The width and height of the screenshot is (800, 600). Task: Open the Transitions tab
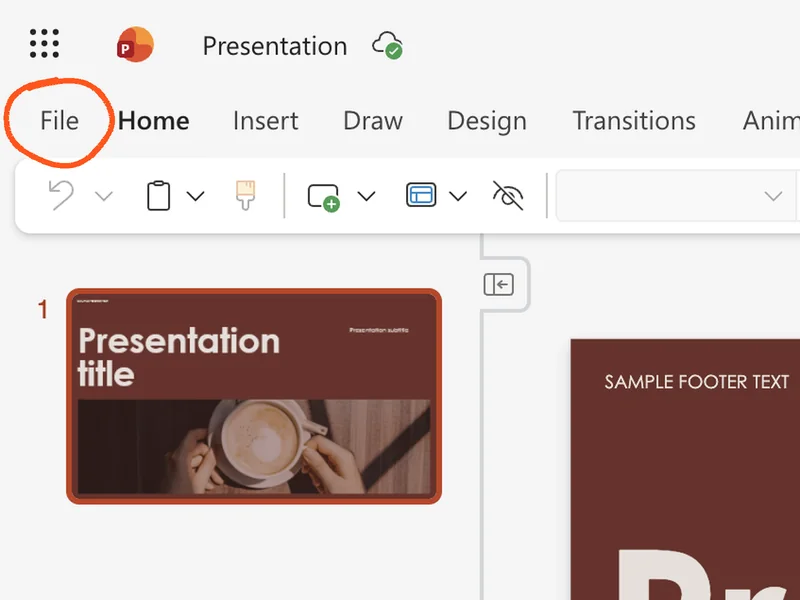point(634,121)
